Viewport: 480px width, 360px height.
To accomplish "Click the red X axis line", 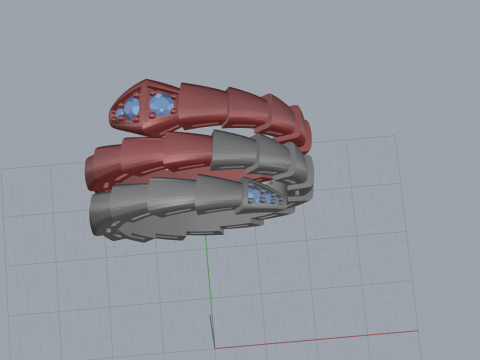I will 316,339.
